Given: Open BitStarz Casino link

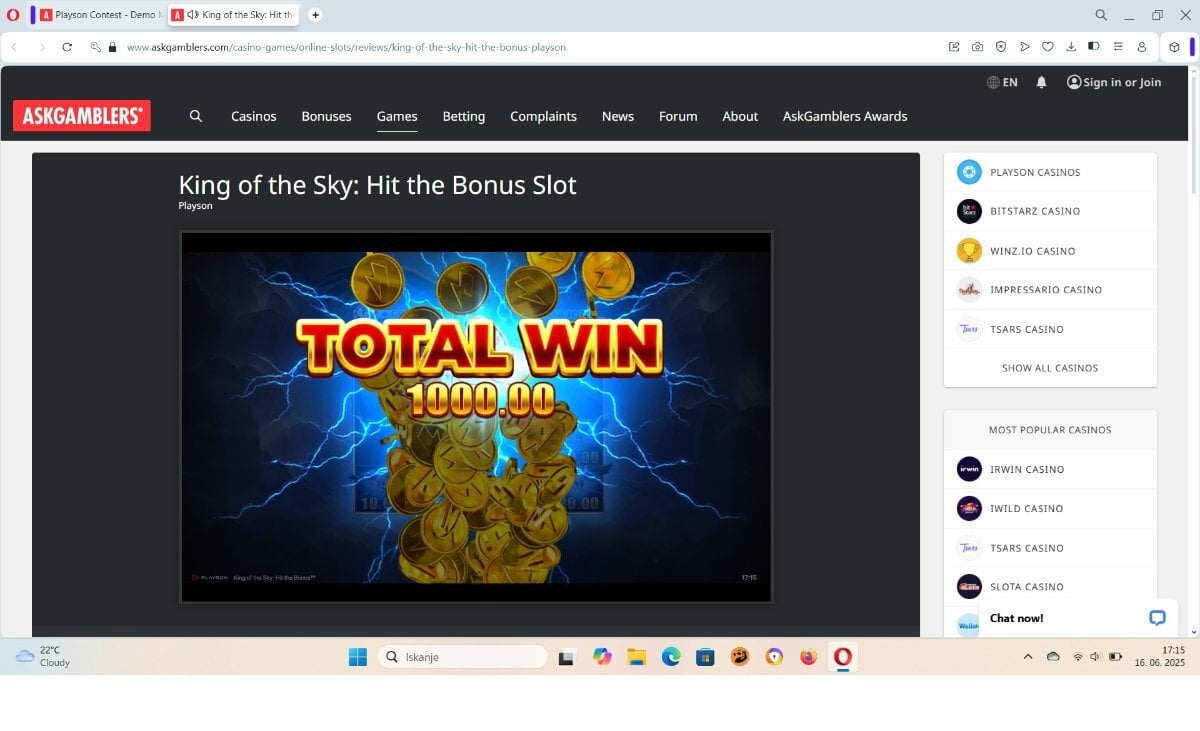Looking at the screenshot, I should (1050, 211).
